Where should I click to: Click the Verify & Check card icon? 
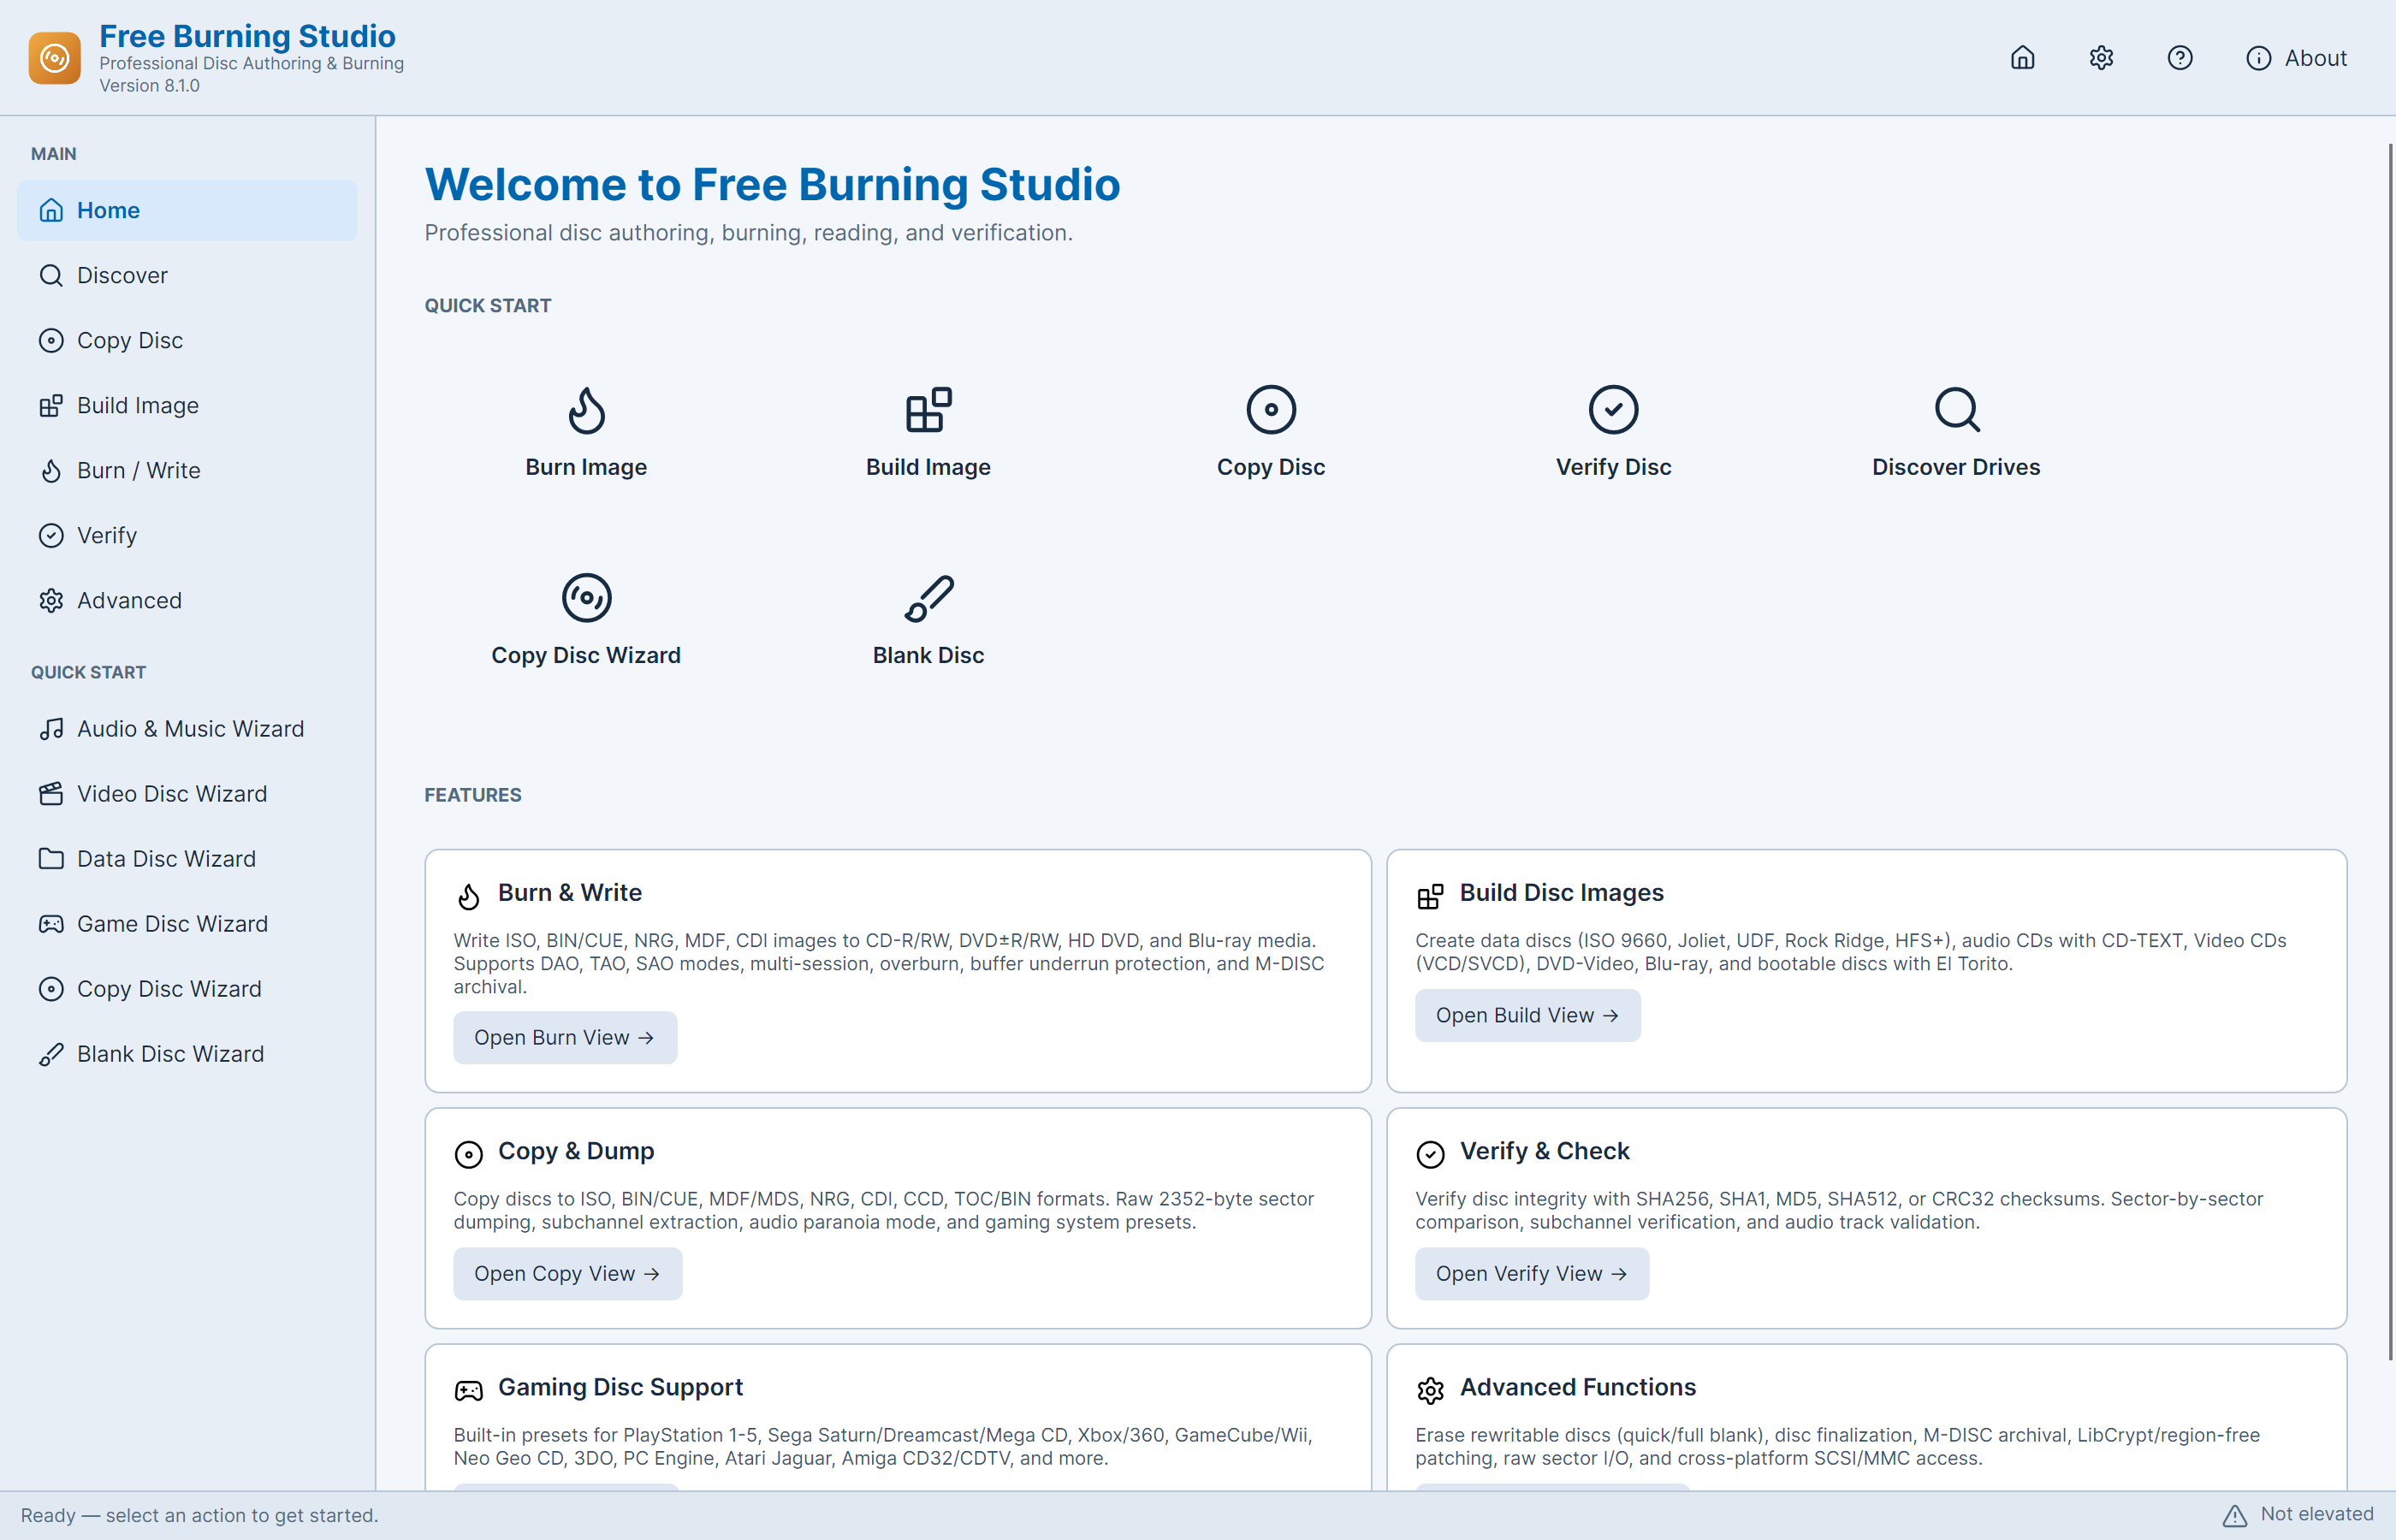[x=1430, y=1153]
